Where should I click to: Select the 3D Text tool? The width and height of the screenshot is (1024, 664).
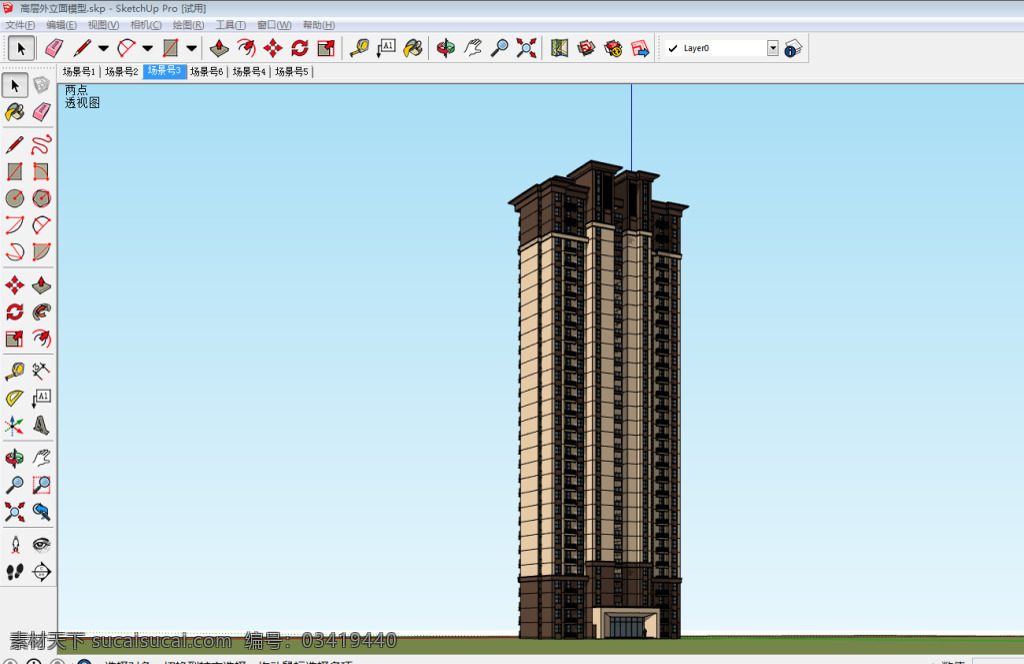pos(41,426)
